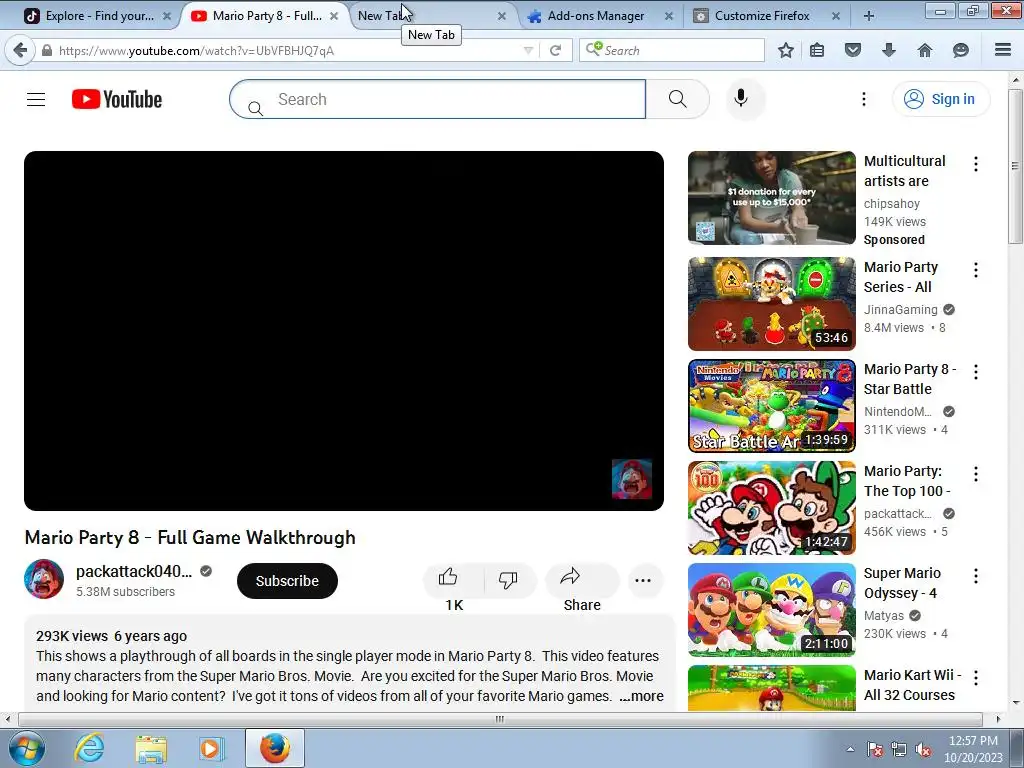Open options menu for Top 100 video

coord(976,473)
